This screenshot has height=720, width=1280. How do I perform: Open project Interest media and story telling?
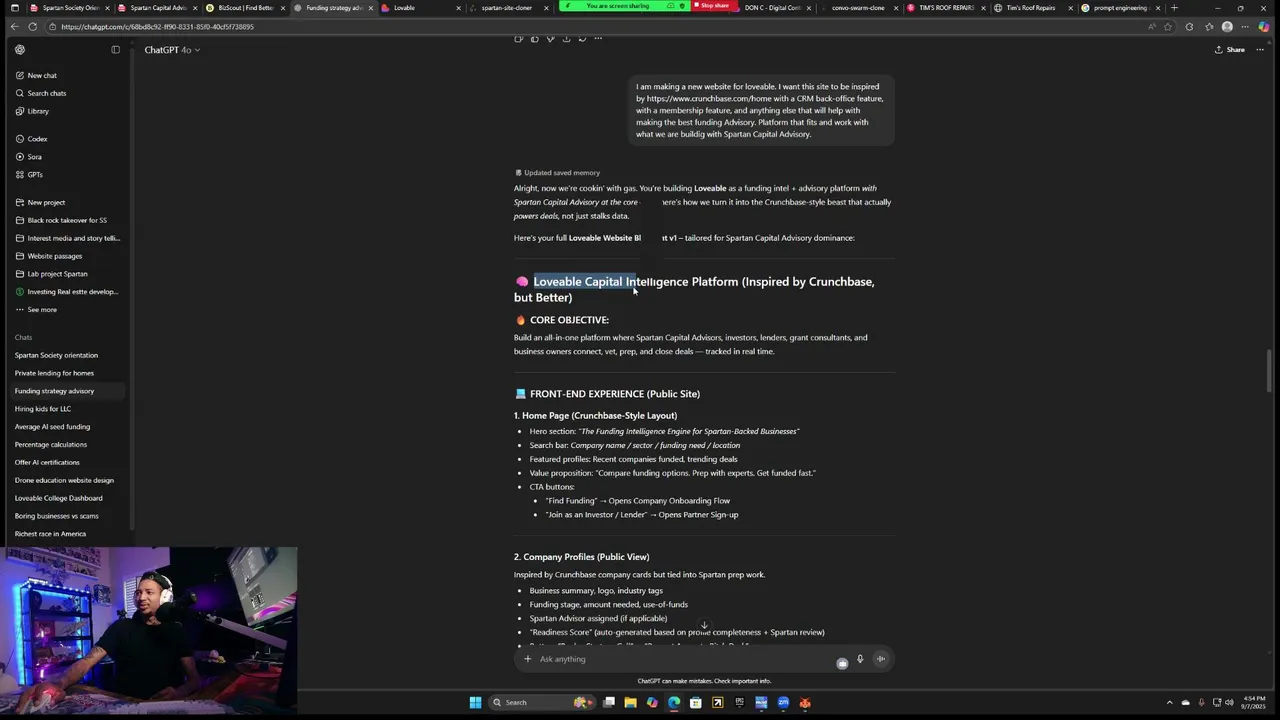(67, 238)
